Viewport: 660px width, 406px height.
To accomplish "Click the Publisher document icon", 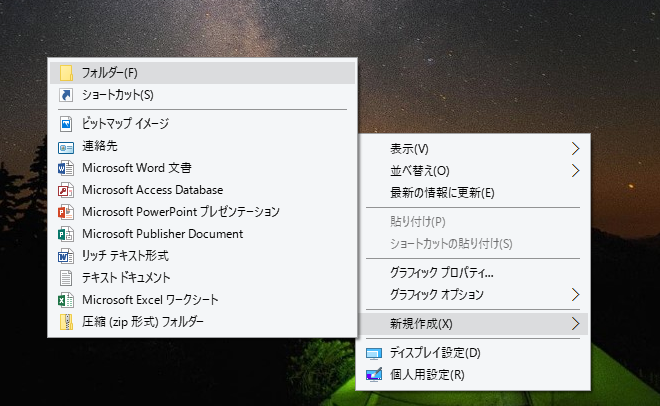I will click(66, 234).
